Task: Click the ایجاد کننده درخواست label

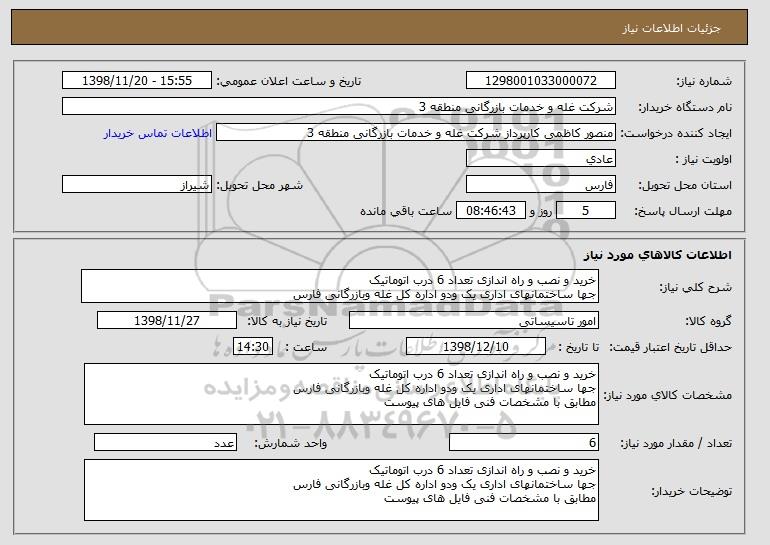Action: pyautogui.click(x=676, y=133)
